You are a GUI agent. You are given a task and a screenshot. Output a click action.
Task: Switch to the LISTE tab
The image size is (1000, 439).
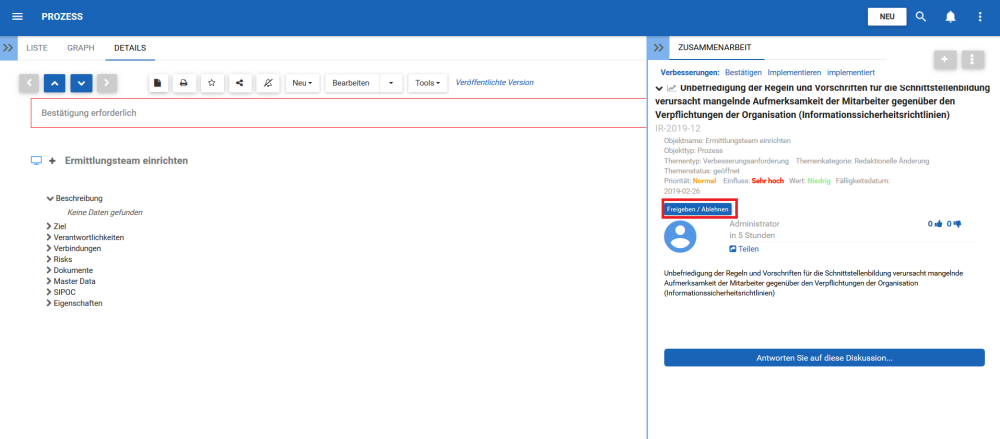point(37,48)
